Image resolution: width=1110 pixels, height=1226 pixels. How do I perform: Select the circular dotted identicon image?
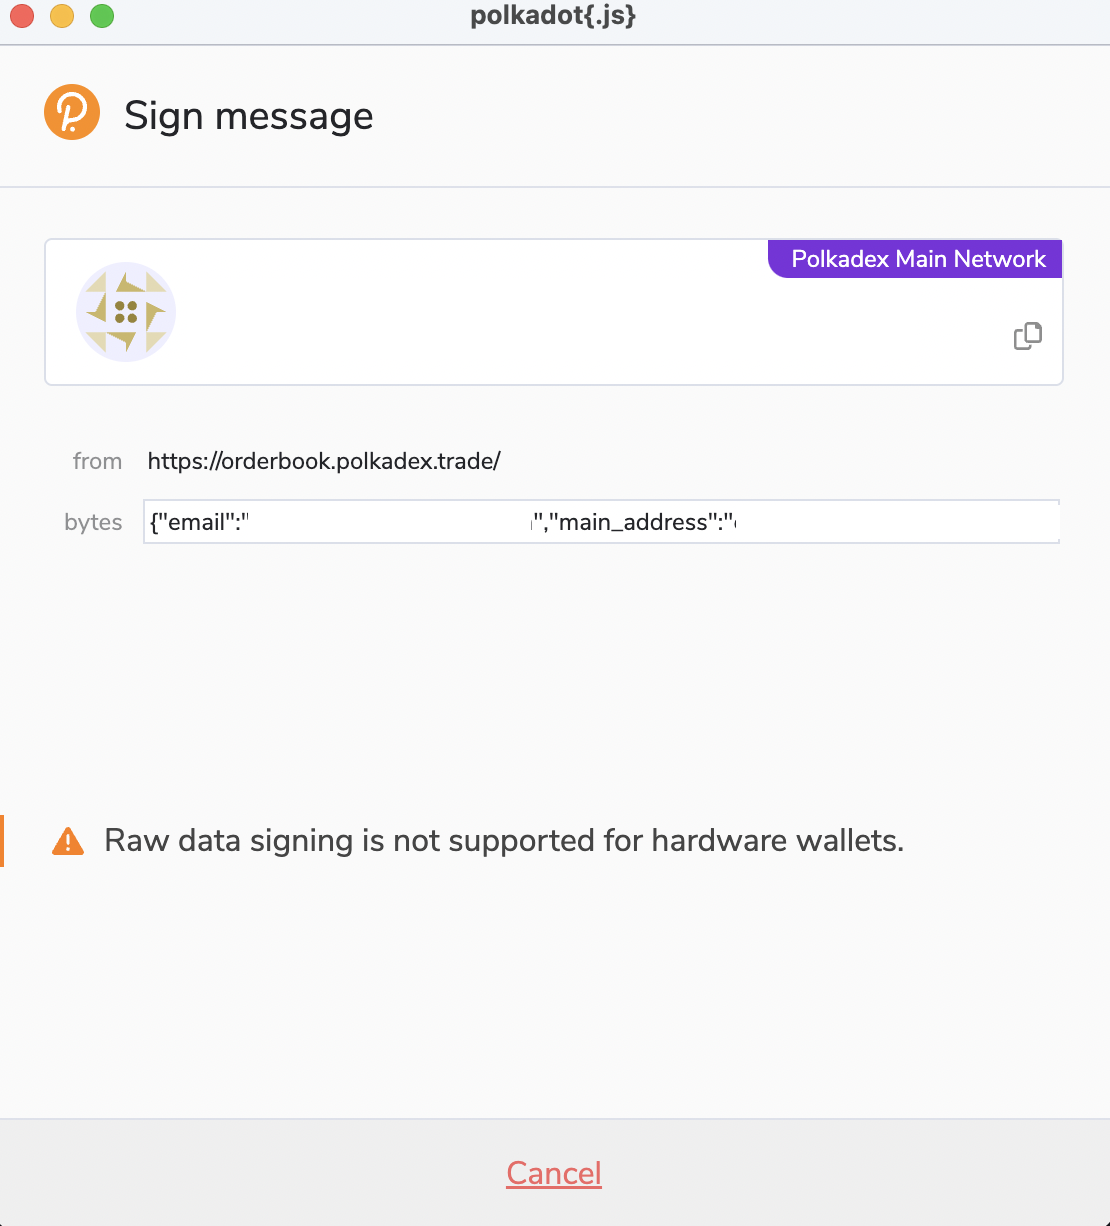coord(125,312)
